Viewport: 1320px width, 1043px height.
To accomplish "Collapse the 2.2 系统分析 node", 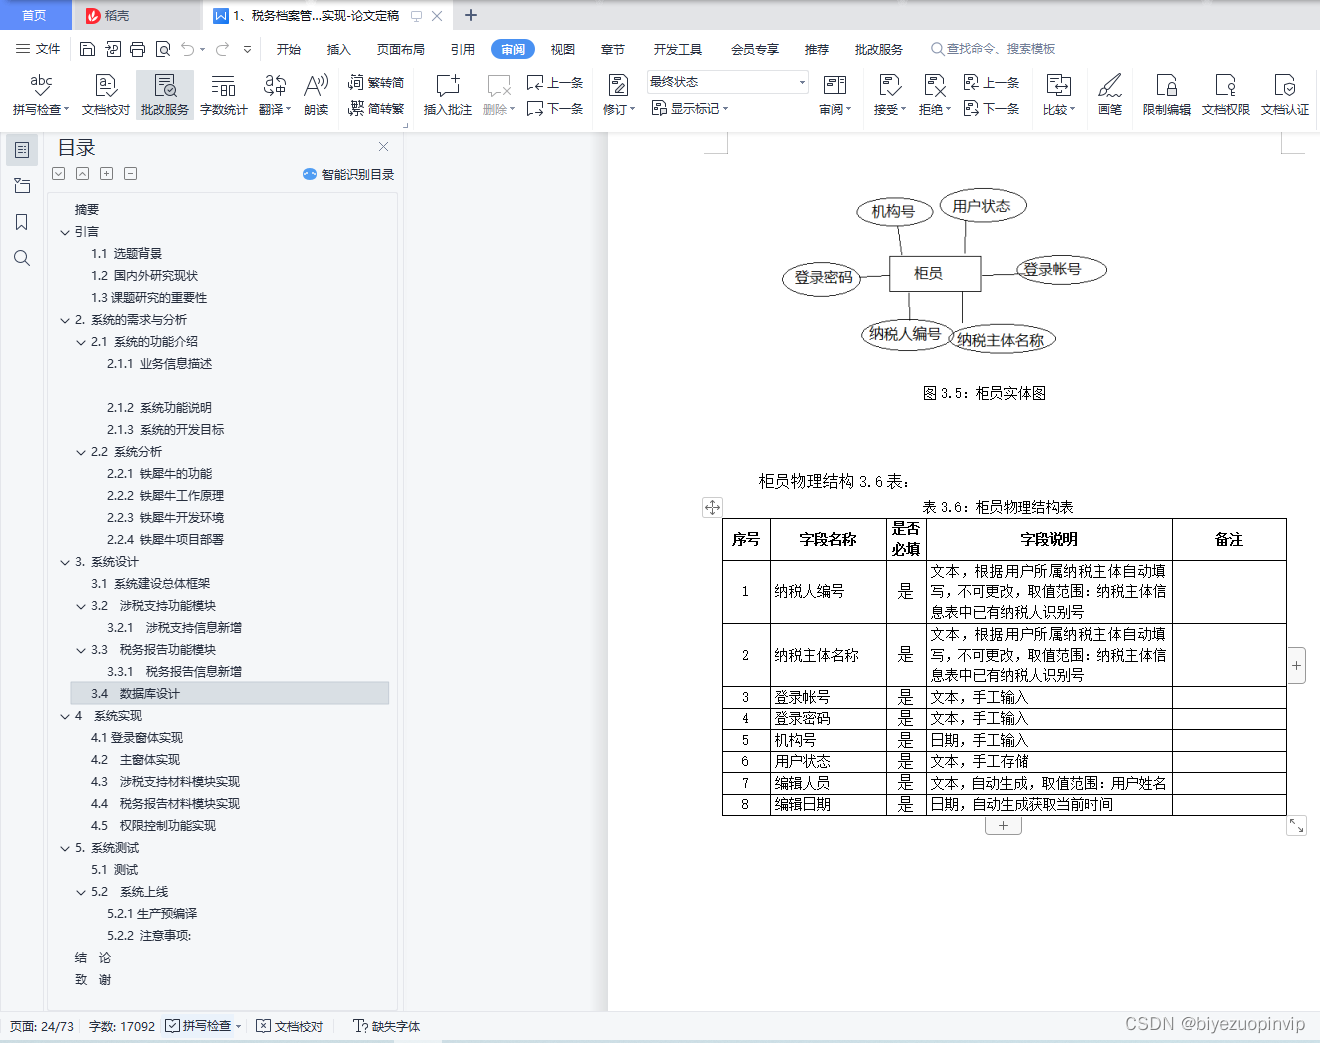I will click(81, 452).
